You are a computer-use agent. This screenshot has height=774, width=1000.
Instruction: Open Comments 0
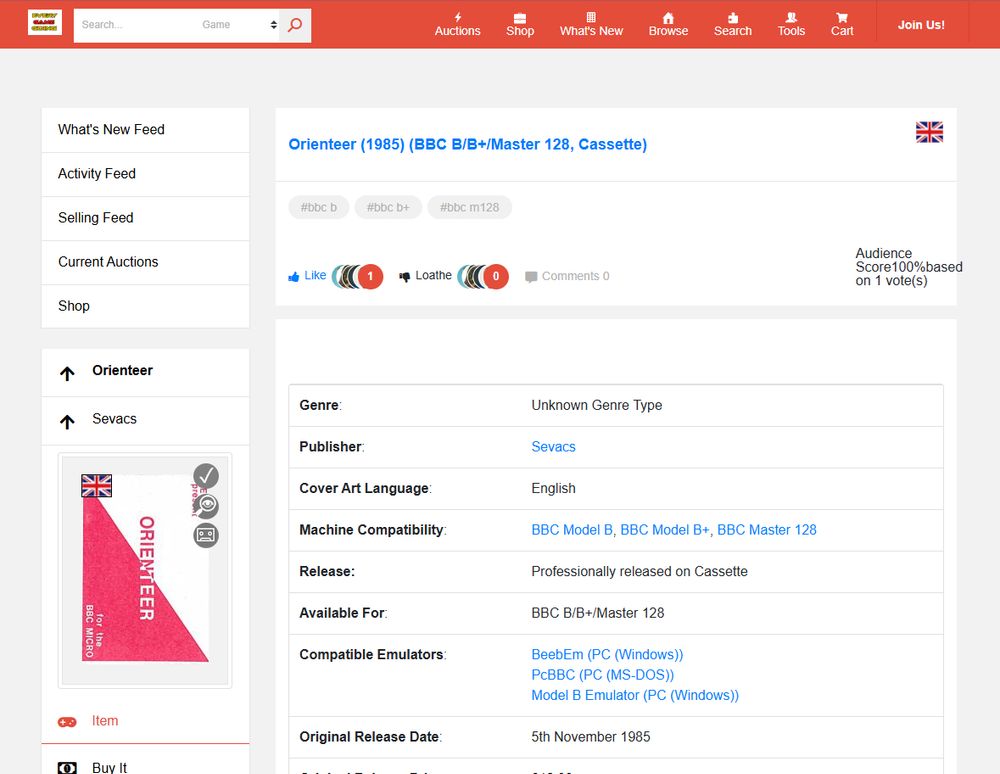tap(567, 276)
